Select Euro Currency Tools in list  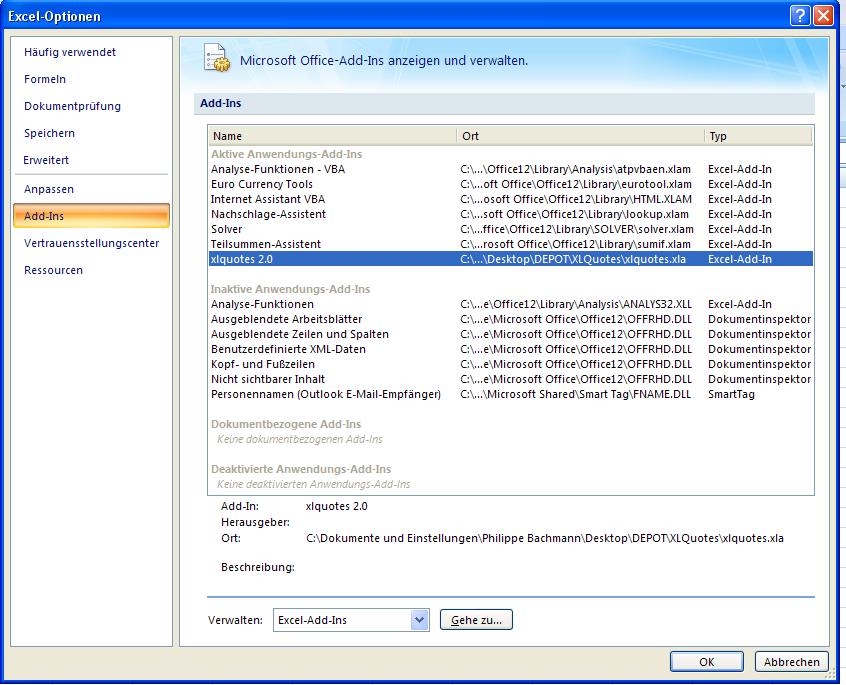pos(262,184)
